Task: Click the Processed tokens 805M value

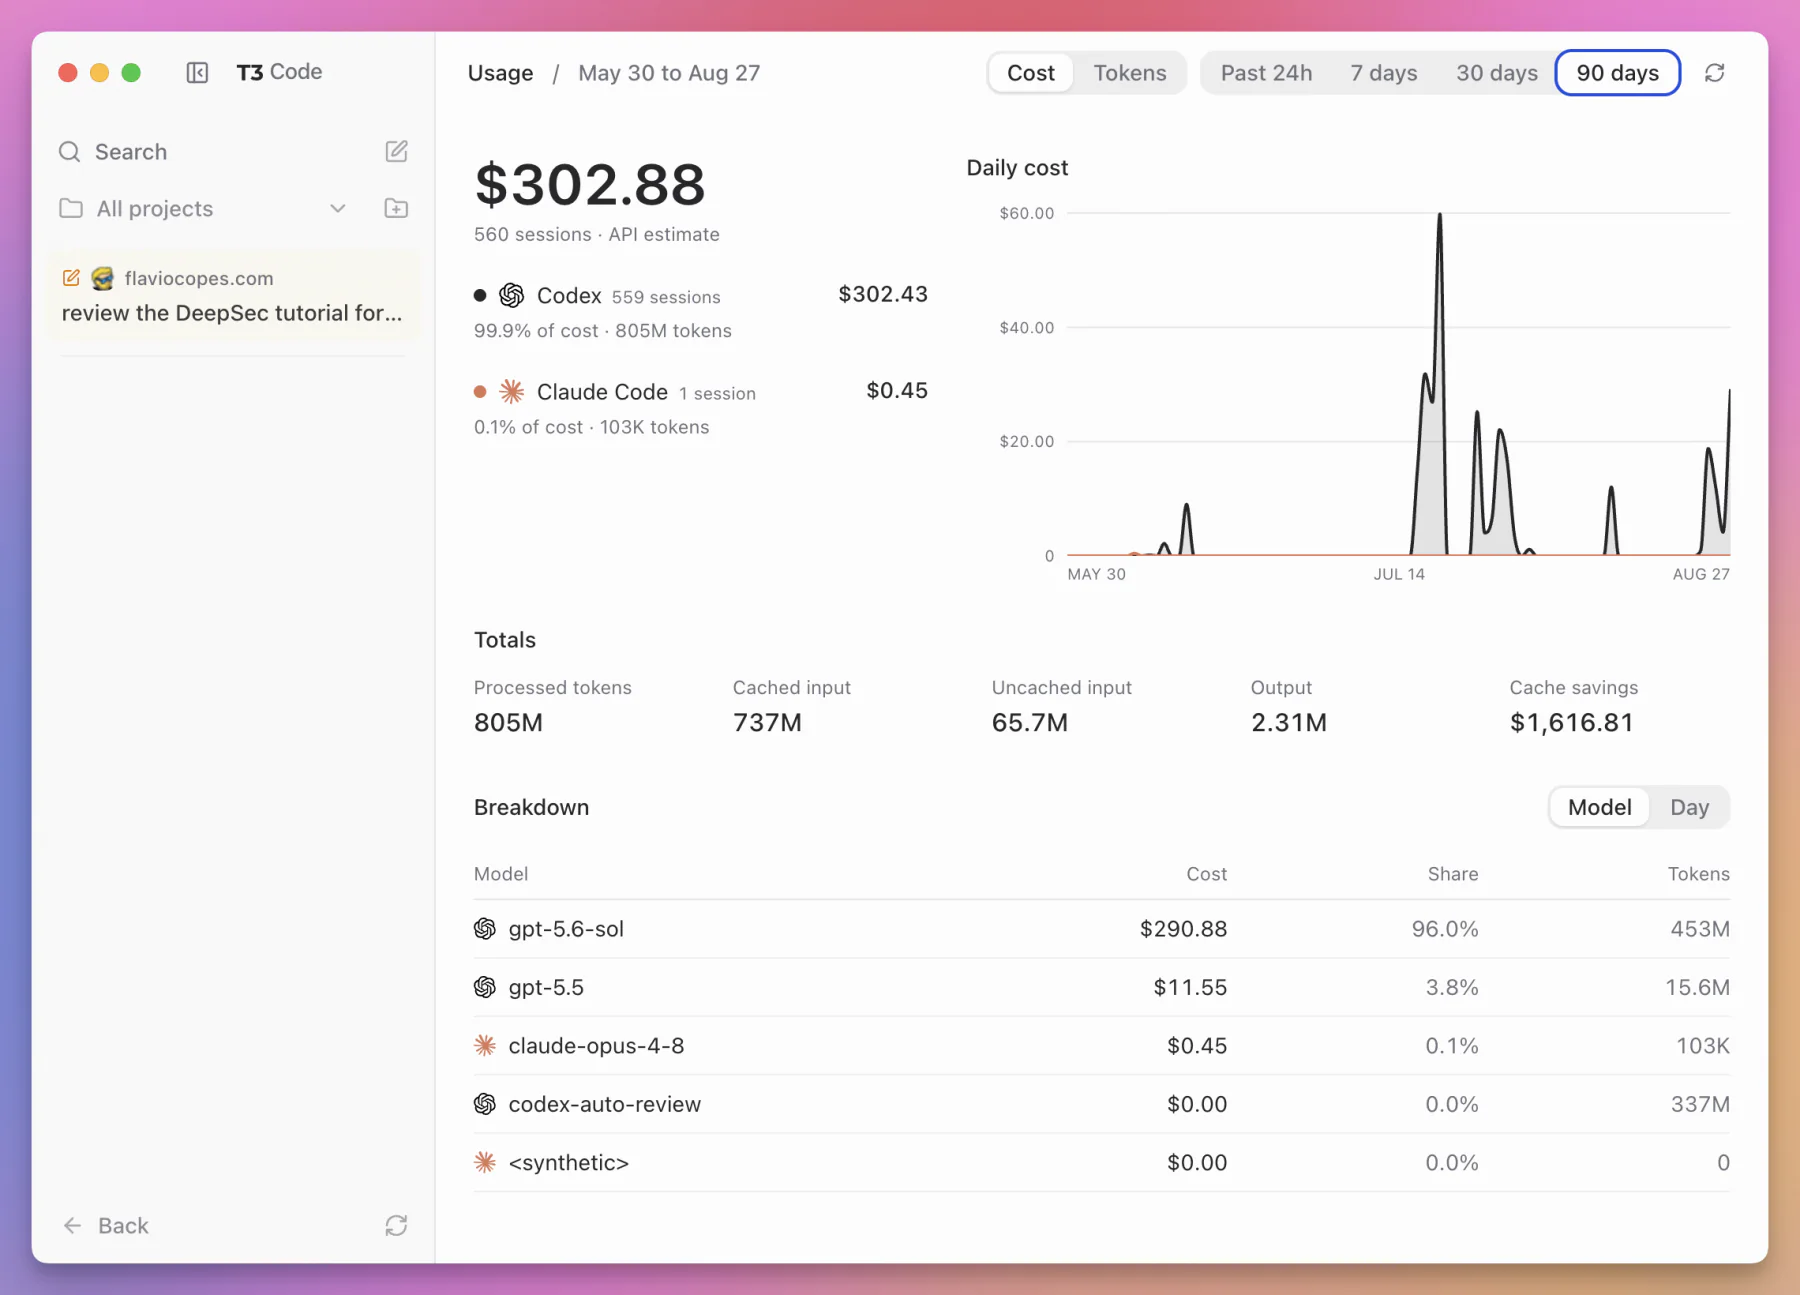Action: coord(508,722)
